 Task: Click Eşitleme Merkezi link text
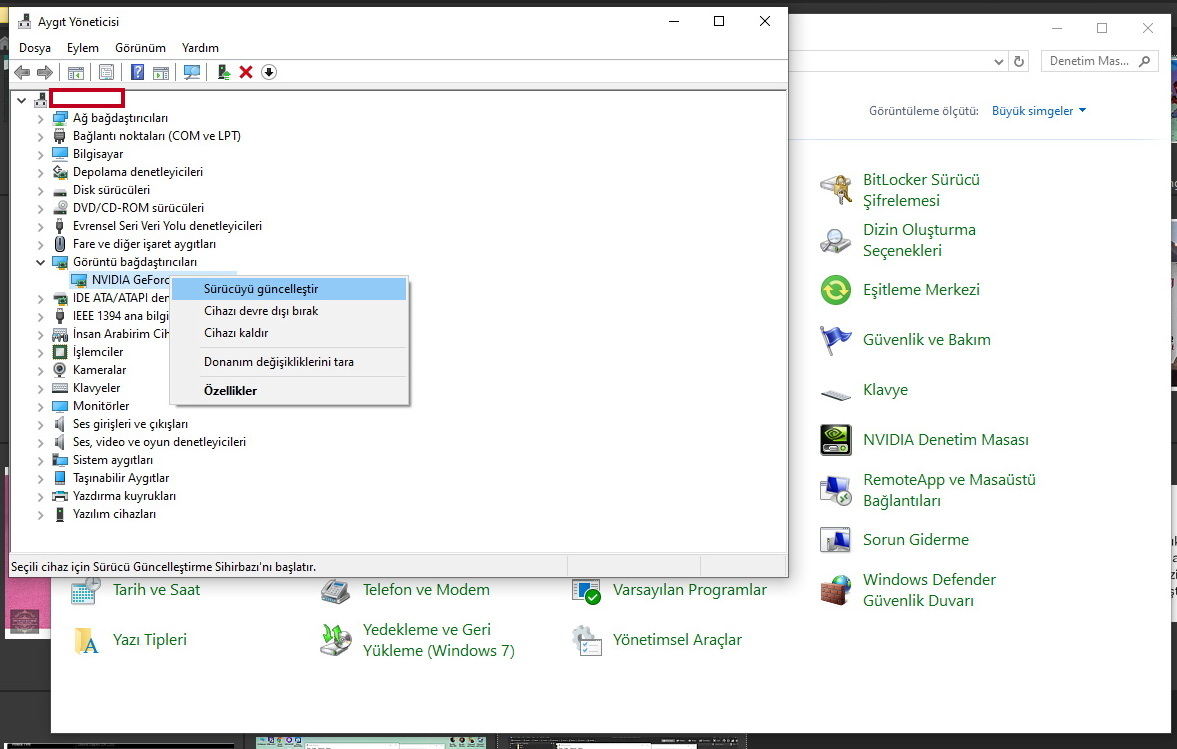[921, 290]
